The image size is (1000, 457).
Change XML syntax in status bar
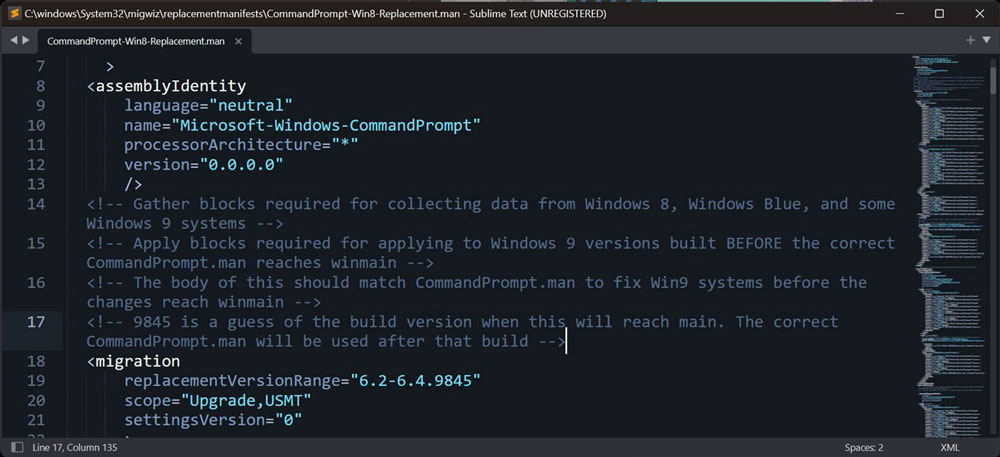click(949, 447)
